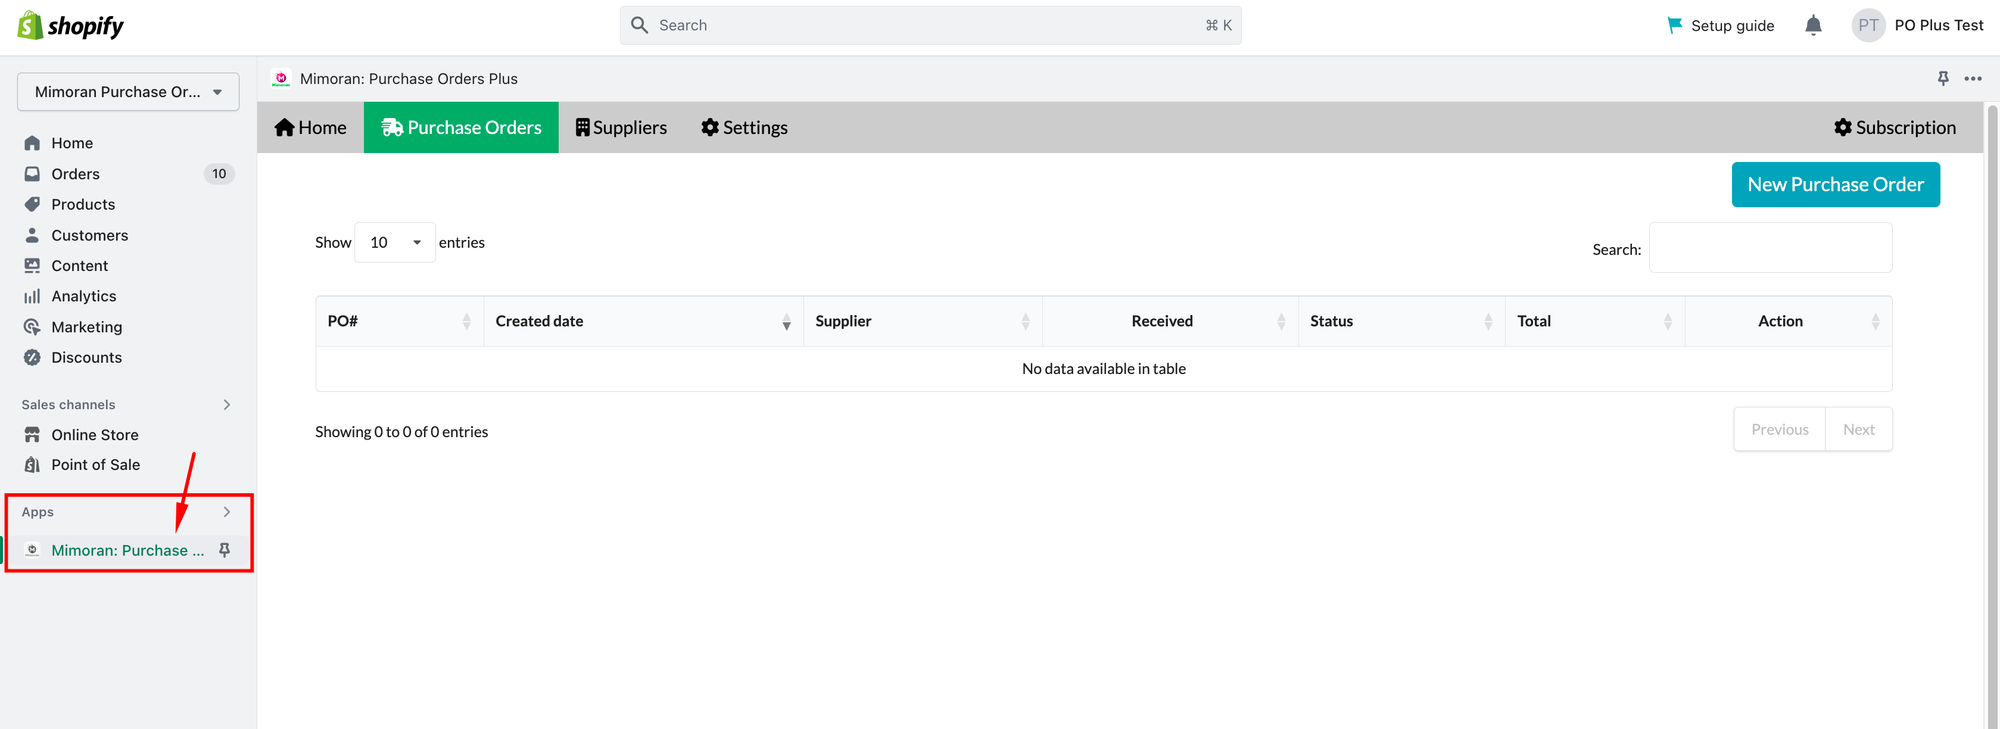Screen dimensions: 2000x729
Task: Open the PT account avatar
Action: 1868,25
